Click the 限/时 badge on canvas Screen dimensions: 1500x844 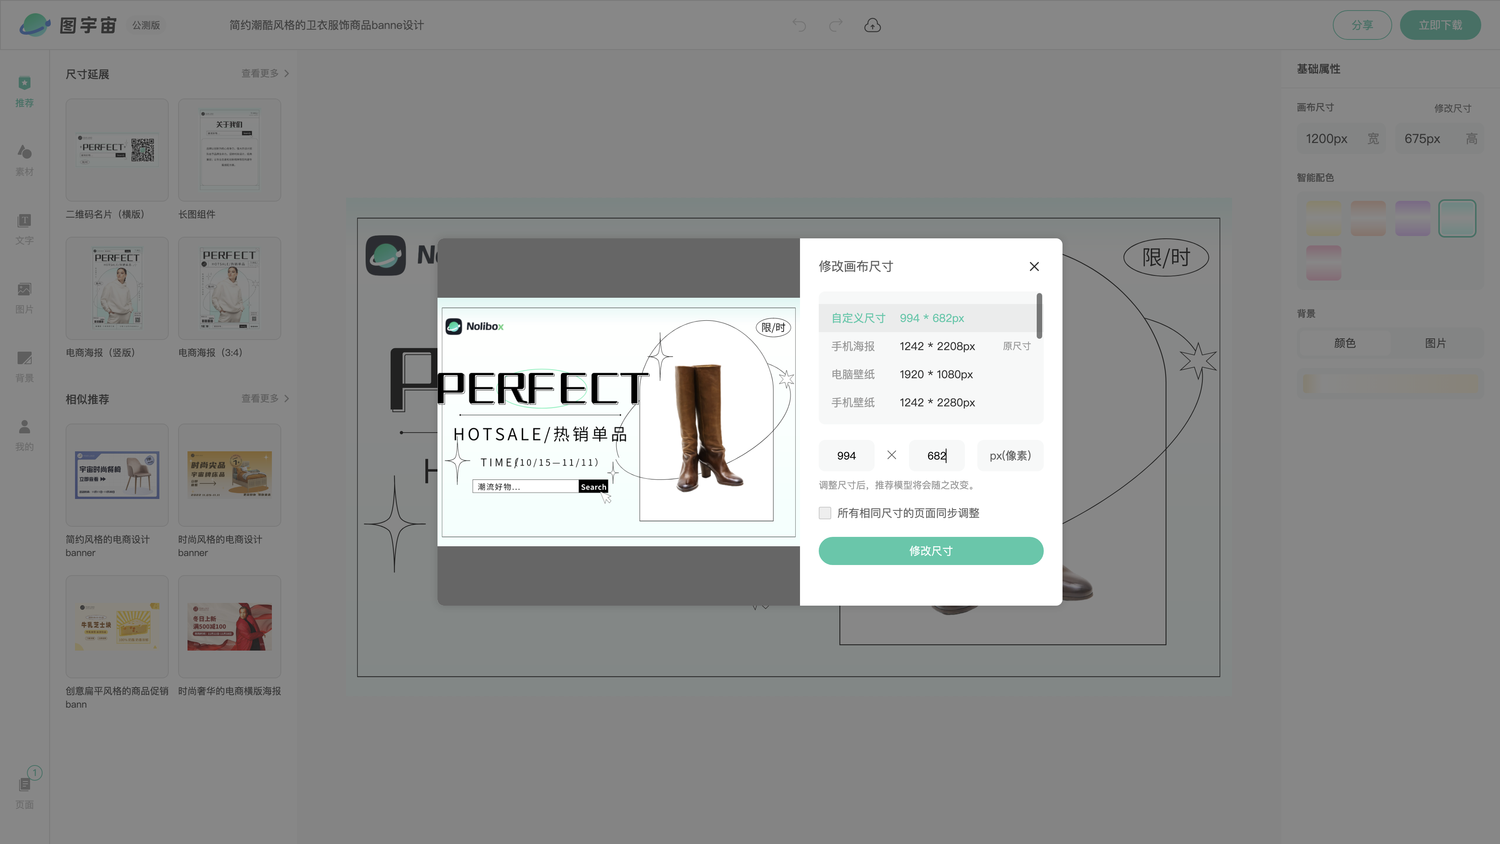(1166, 257)
